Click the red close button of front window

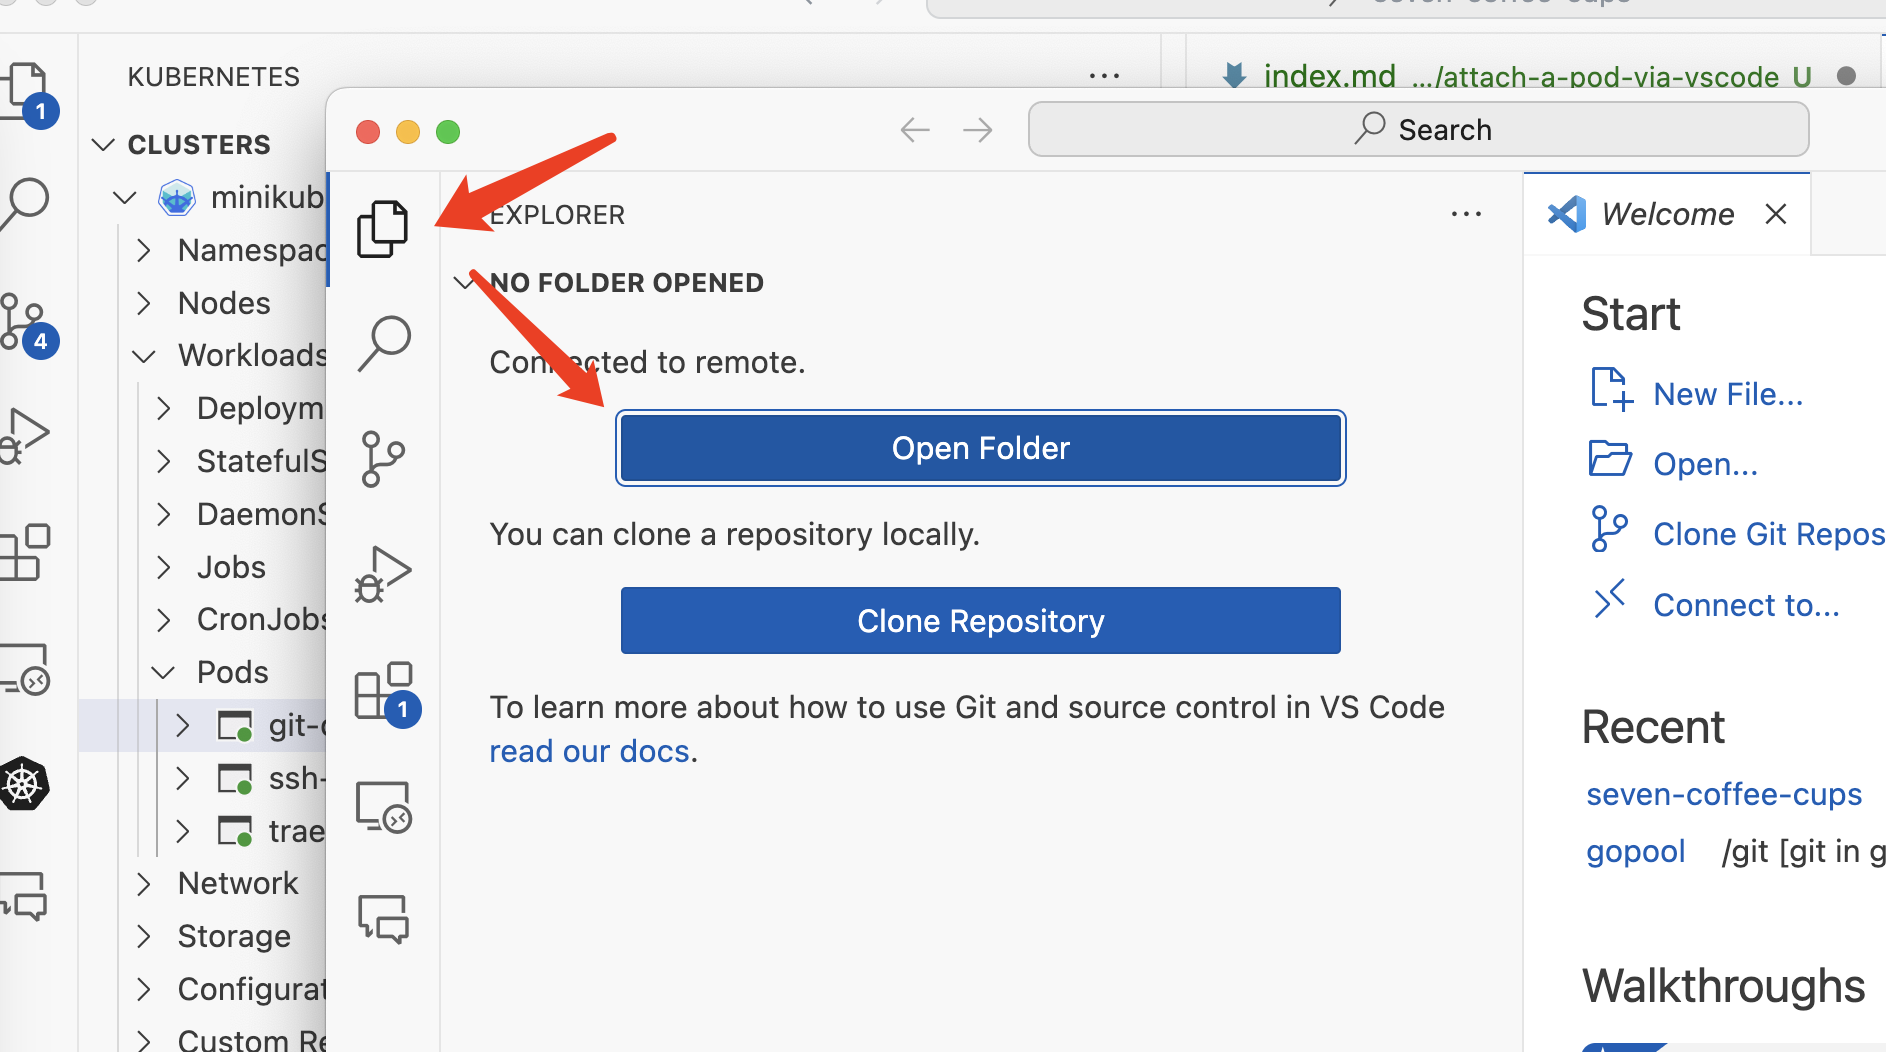[x=368, y=132]
